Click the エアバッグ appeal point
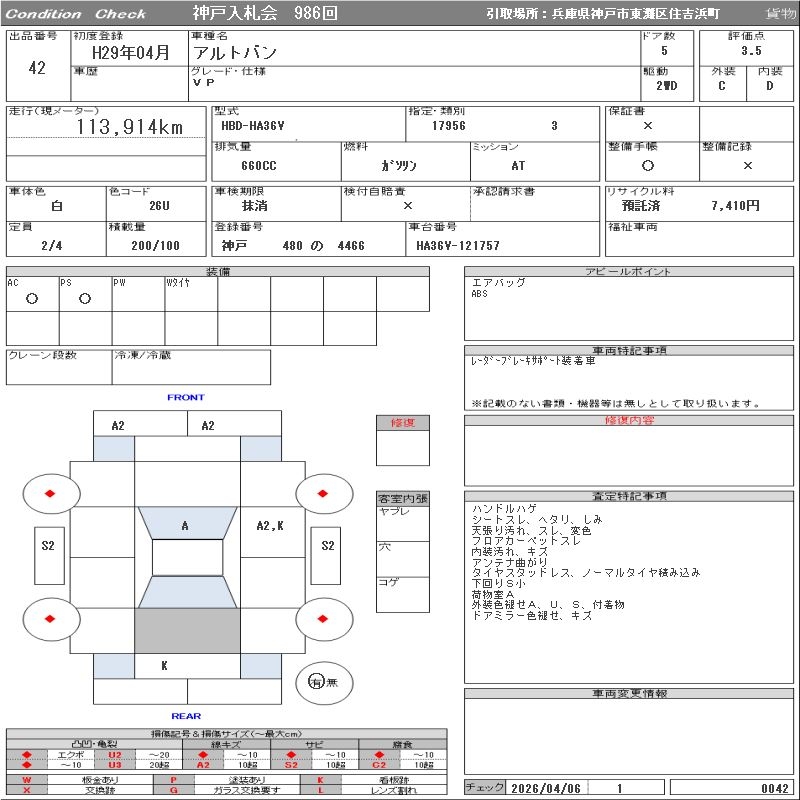Screen dimensions: 800x800 click(498, 282)
